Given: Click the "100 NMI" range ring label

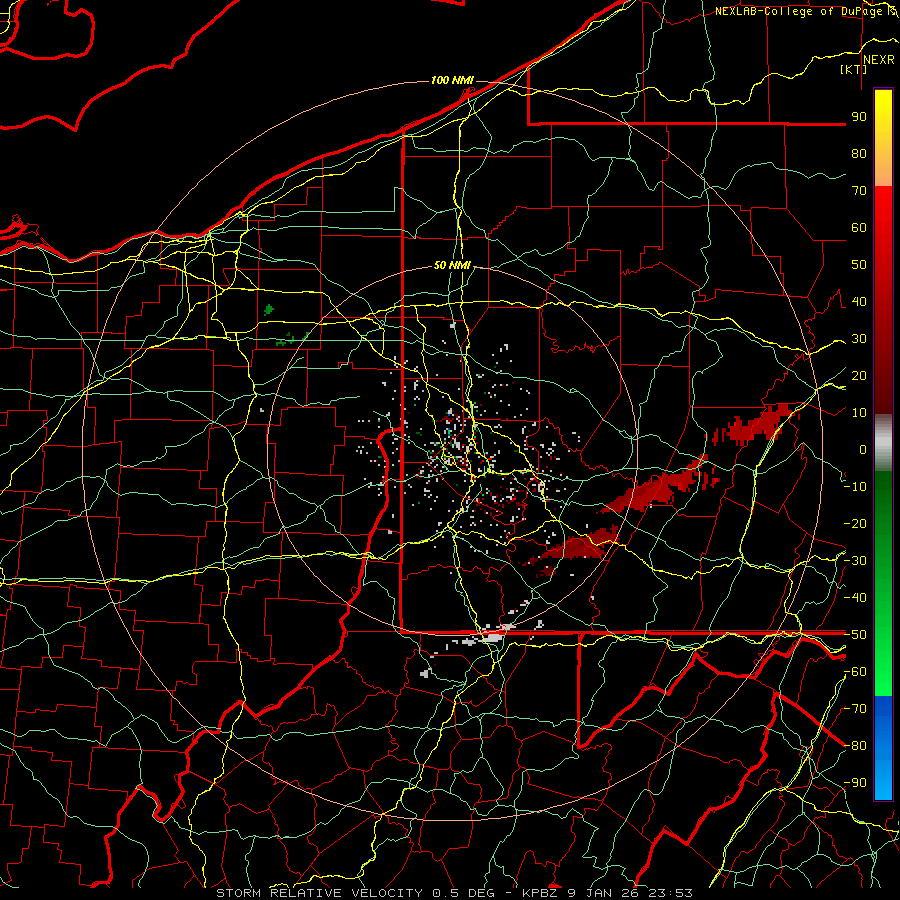Looking at the screenshot, I should point(452,80).
